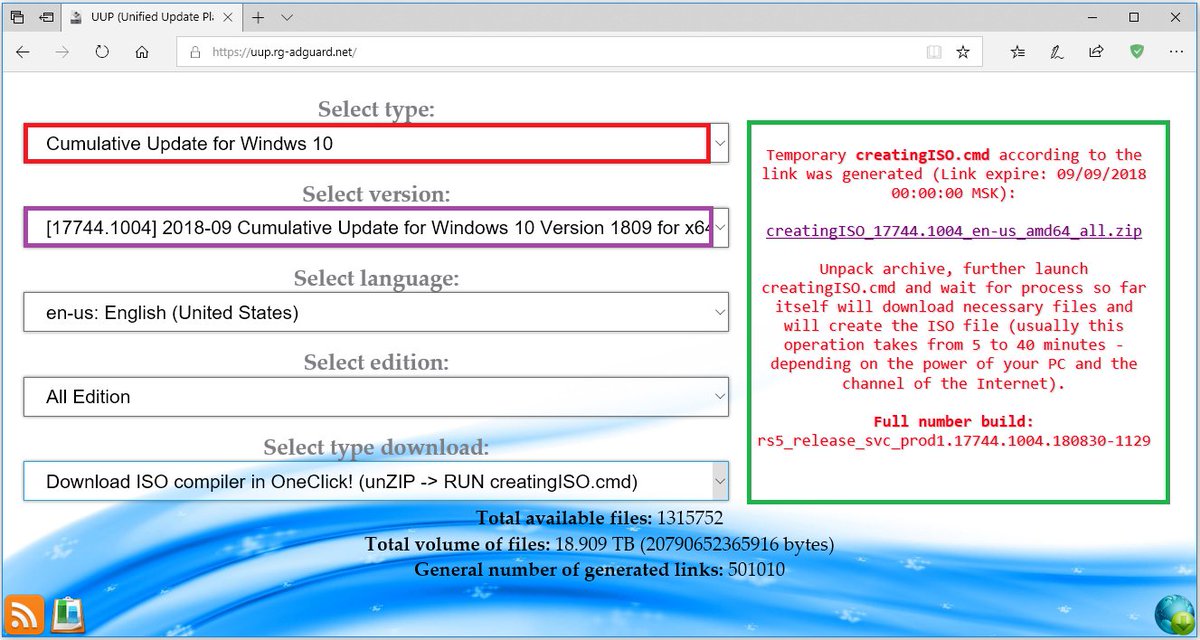Screen dimensions: 1200x640
Task: Click the Full number build text
Action: point(954,421)
